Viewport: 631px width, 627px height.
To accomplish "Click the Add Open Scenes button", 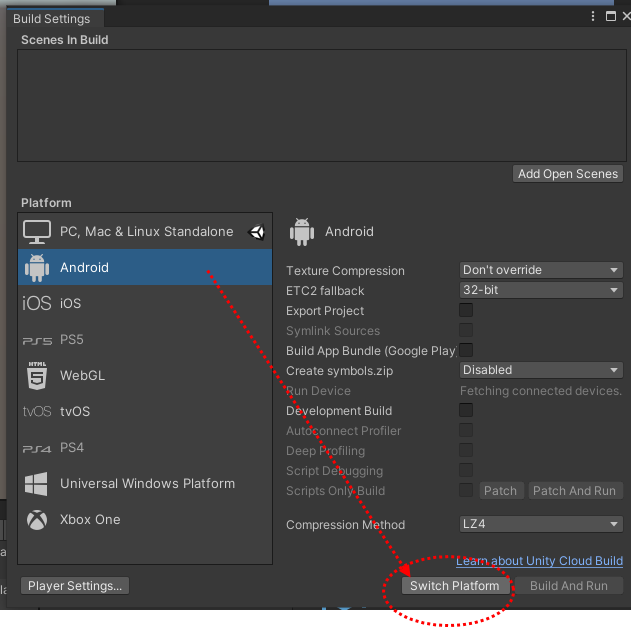I will 567,174.
